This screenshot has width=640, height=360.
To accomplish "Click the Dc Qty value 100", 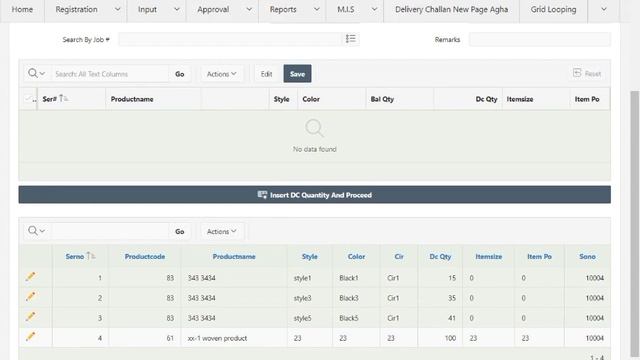I will (x=450, y=338).
